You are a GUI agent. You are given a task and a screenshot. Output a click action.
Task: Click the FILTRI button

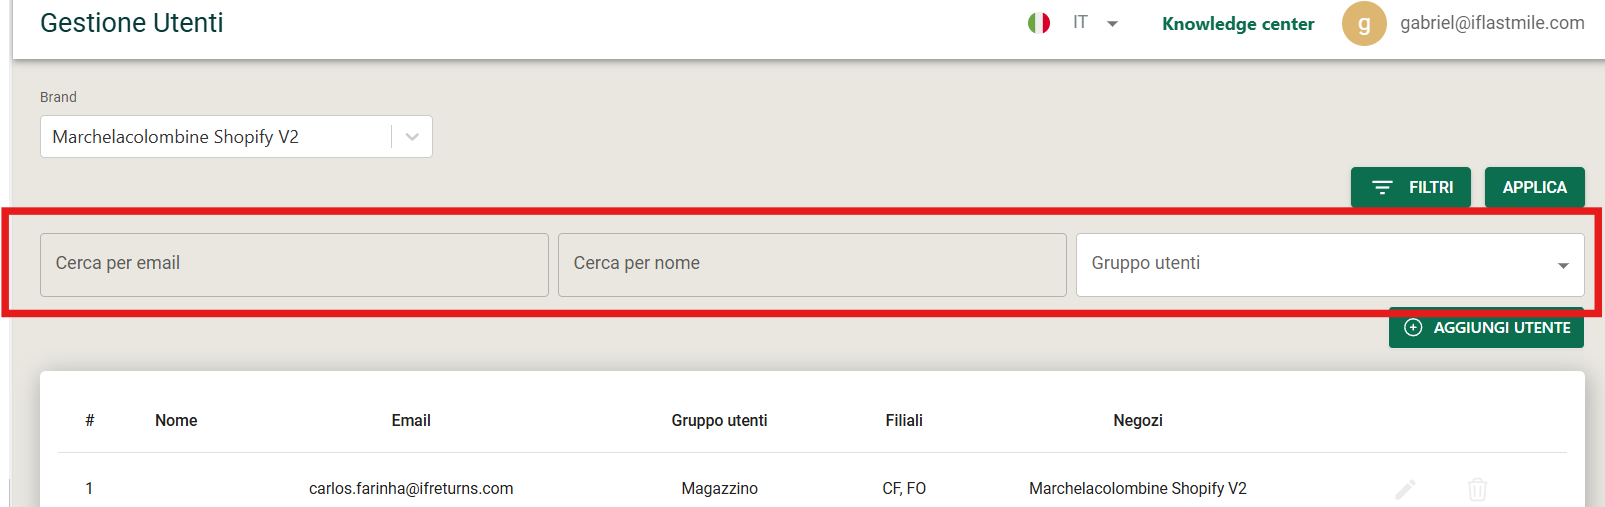click(1411, 187)
